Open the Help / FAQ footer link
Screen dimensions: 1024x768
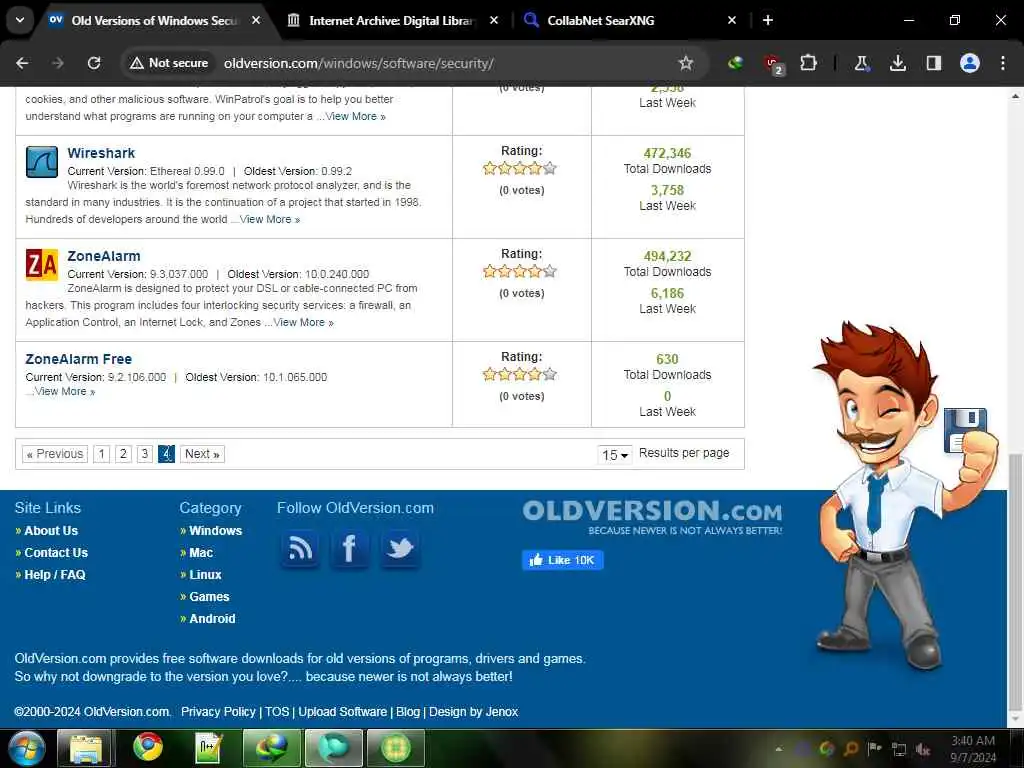click(x=55, y=575)
